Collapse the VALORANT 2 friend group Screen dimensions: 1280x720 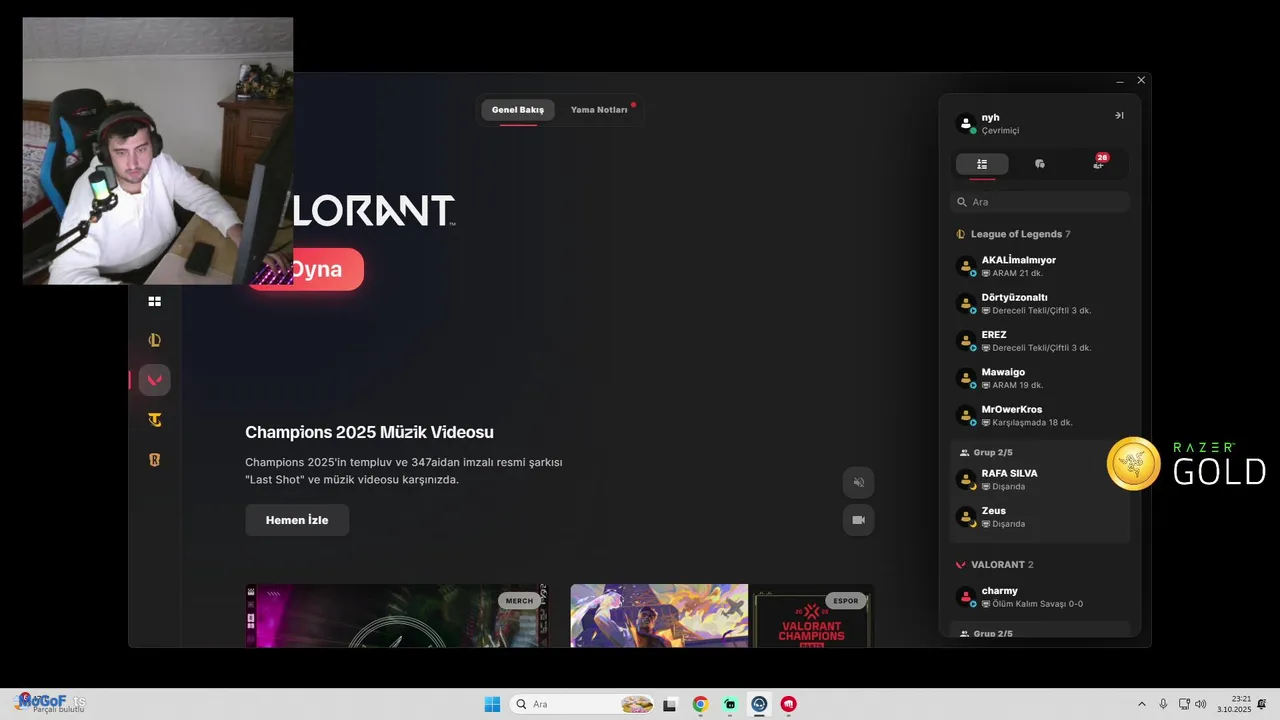pyautogui.click(x=994, y=564)
